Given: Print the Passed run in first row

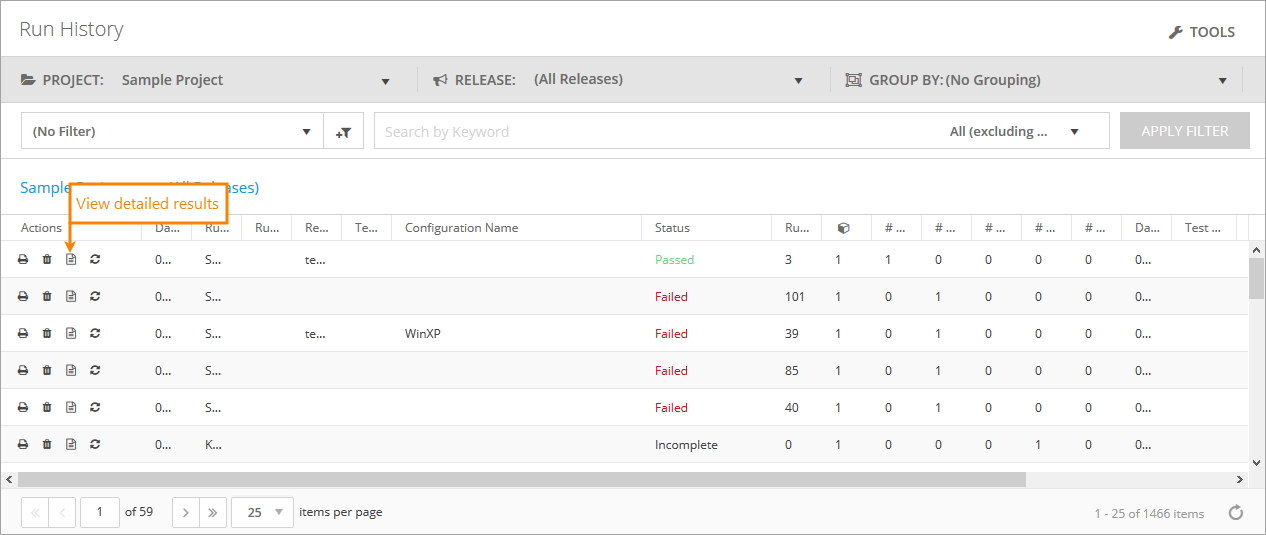Looking at the screenshot, I should [x=23, y=259].
